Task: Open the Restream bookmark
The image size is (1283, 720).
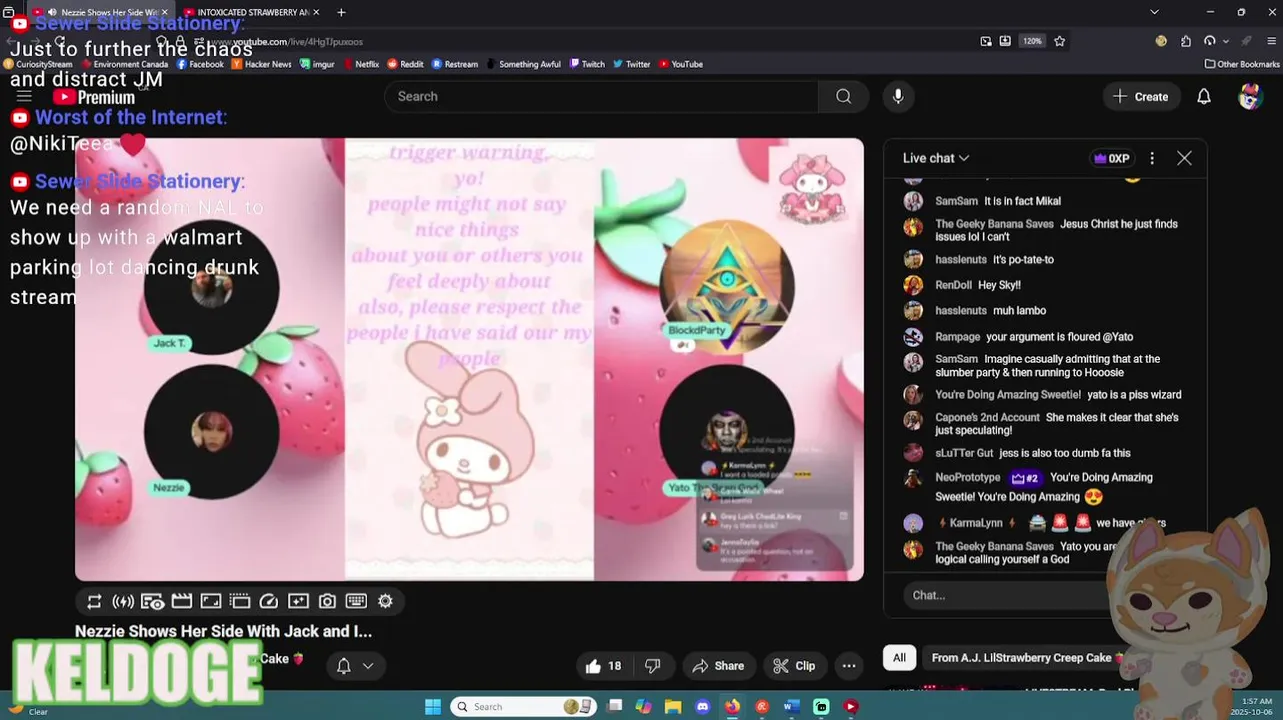Action: point(455,64)
